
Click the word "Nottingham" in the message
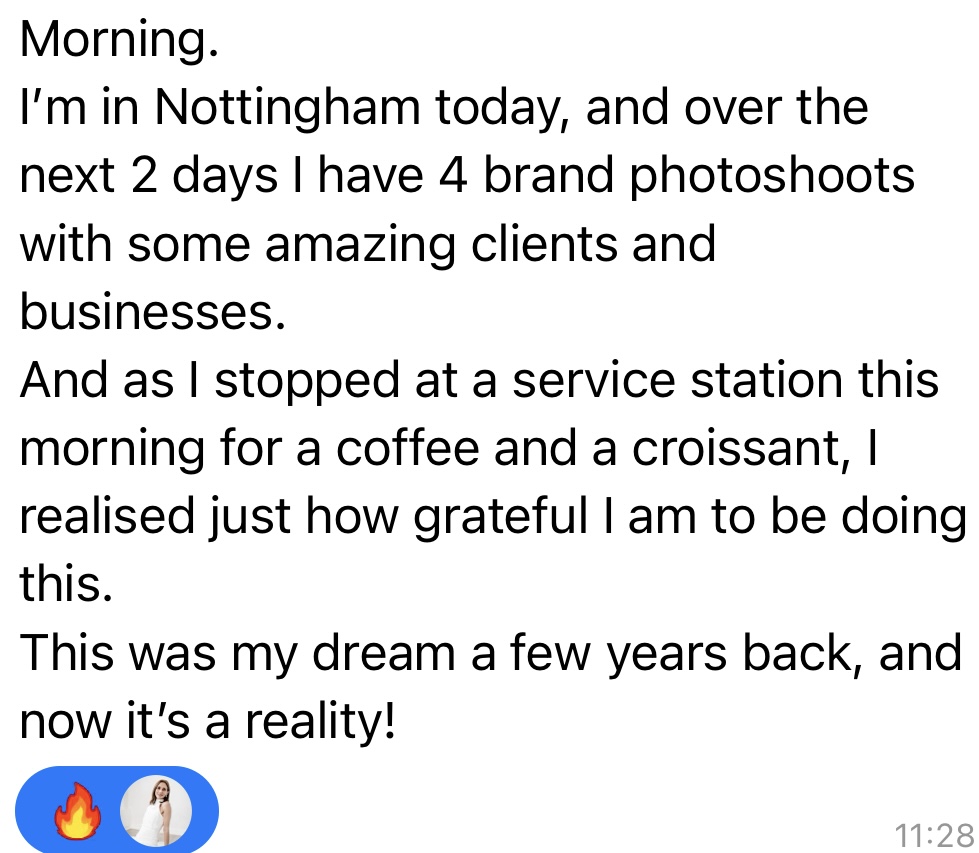pyautogui.click(x=289, y=108)
